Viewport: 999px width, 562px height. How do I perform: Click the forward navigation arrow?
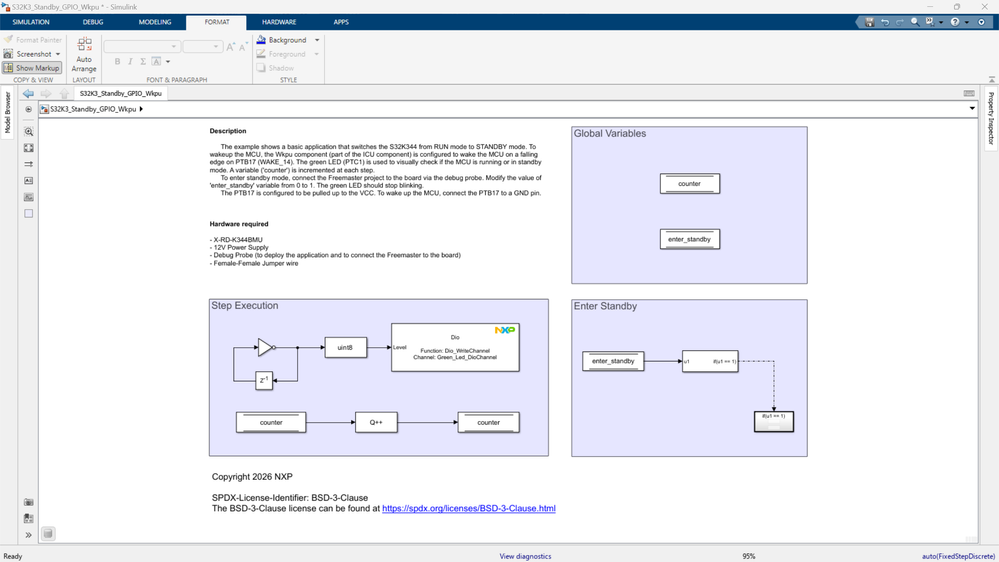point(46,93)
